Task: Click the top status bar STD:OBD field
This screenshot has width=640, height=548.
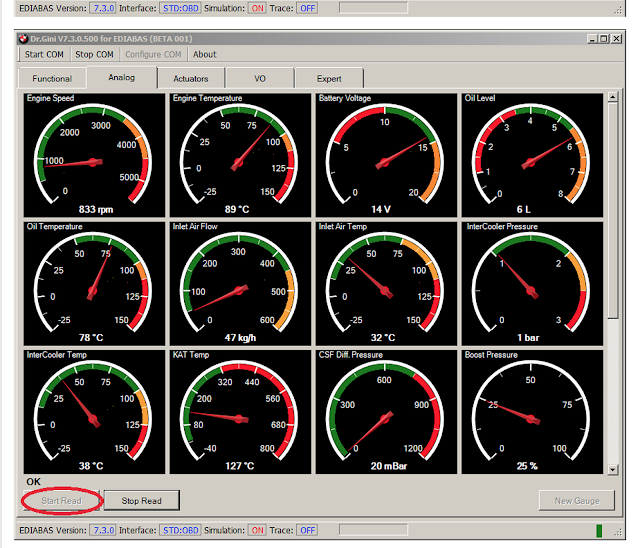Action: [x=180, y=8]
